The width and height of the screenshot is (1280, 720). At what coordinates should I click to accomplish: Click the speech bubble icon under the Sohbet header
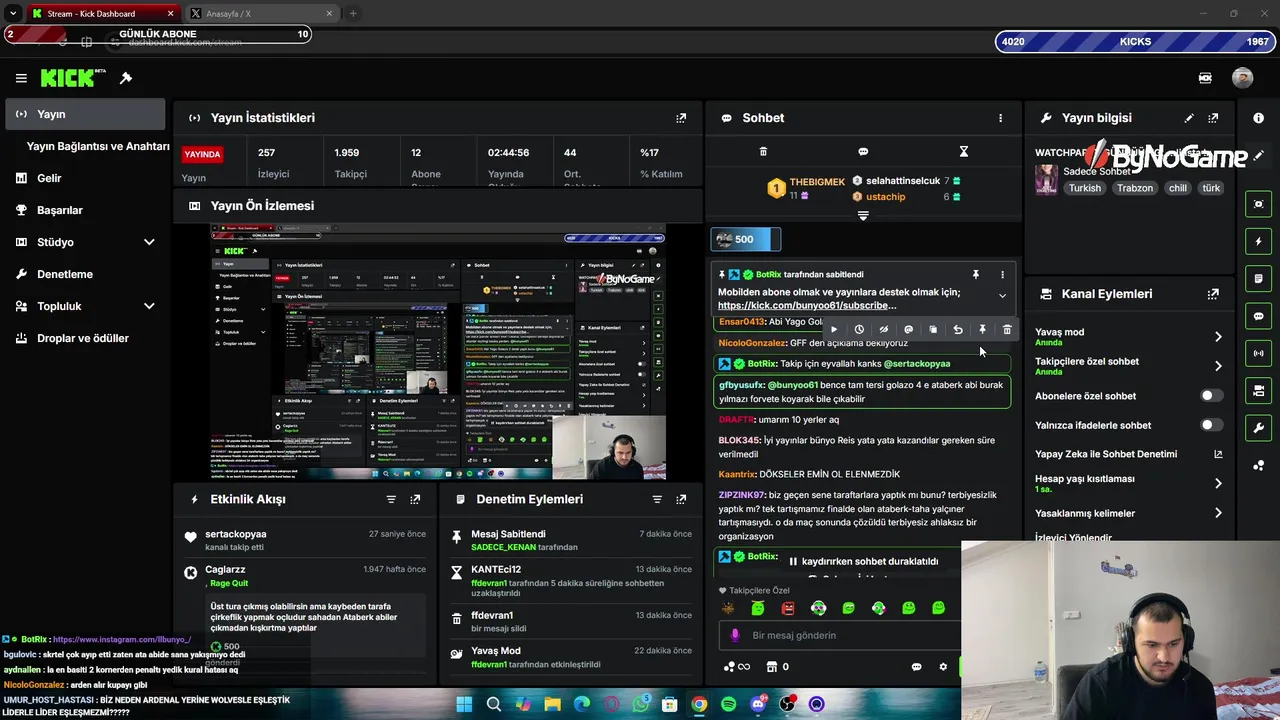click(x=863, y=152)
